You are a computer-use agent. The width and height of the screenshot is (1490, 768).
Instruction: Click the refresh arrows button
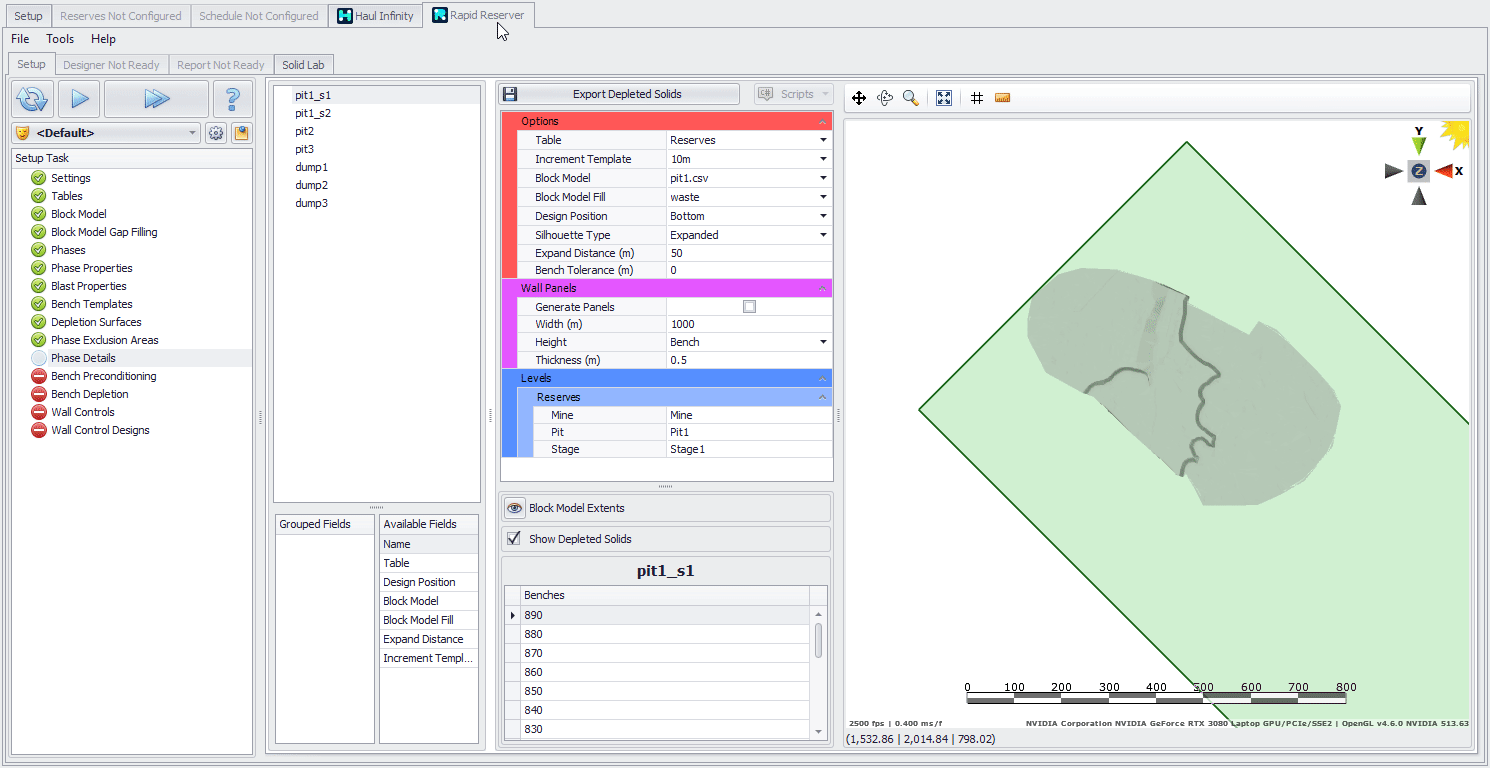coord(32,99)
